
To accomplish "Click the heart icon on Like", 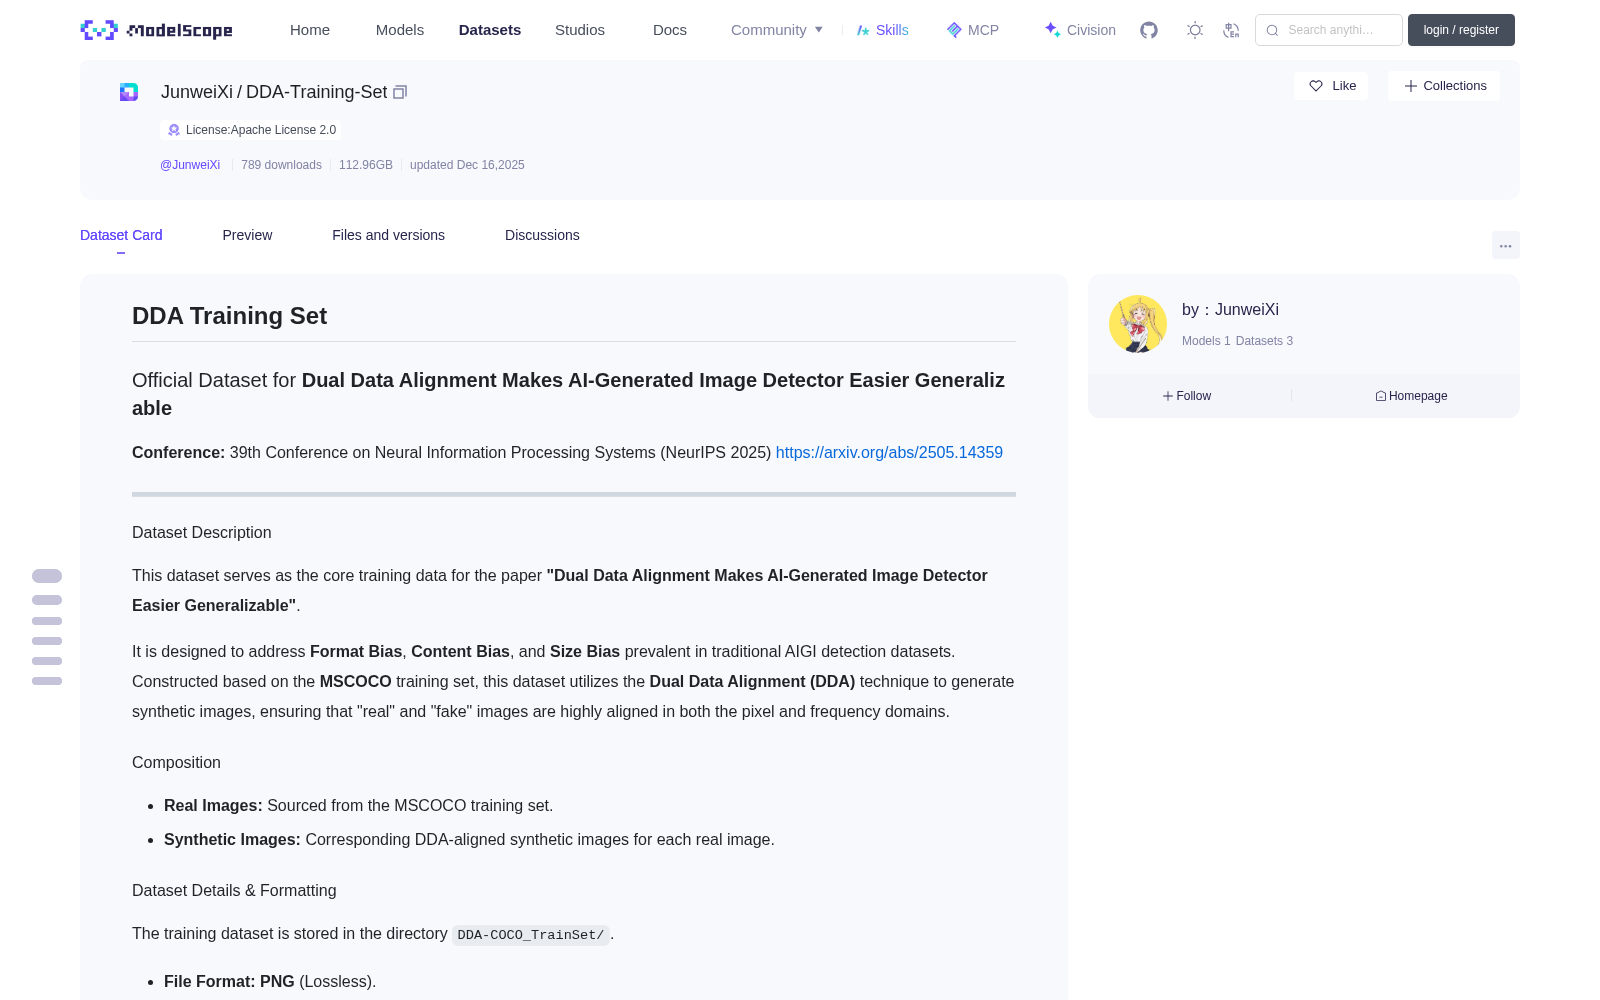I will point(1316,86).
